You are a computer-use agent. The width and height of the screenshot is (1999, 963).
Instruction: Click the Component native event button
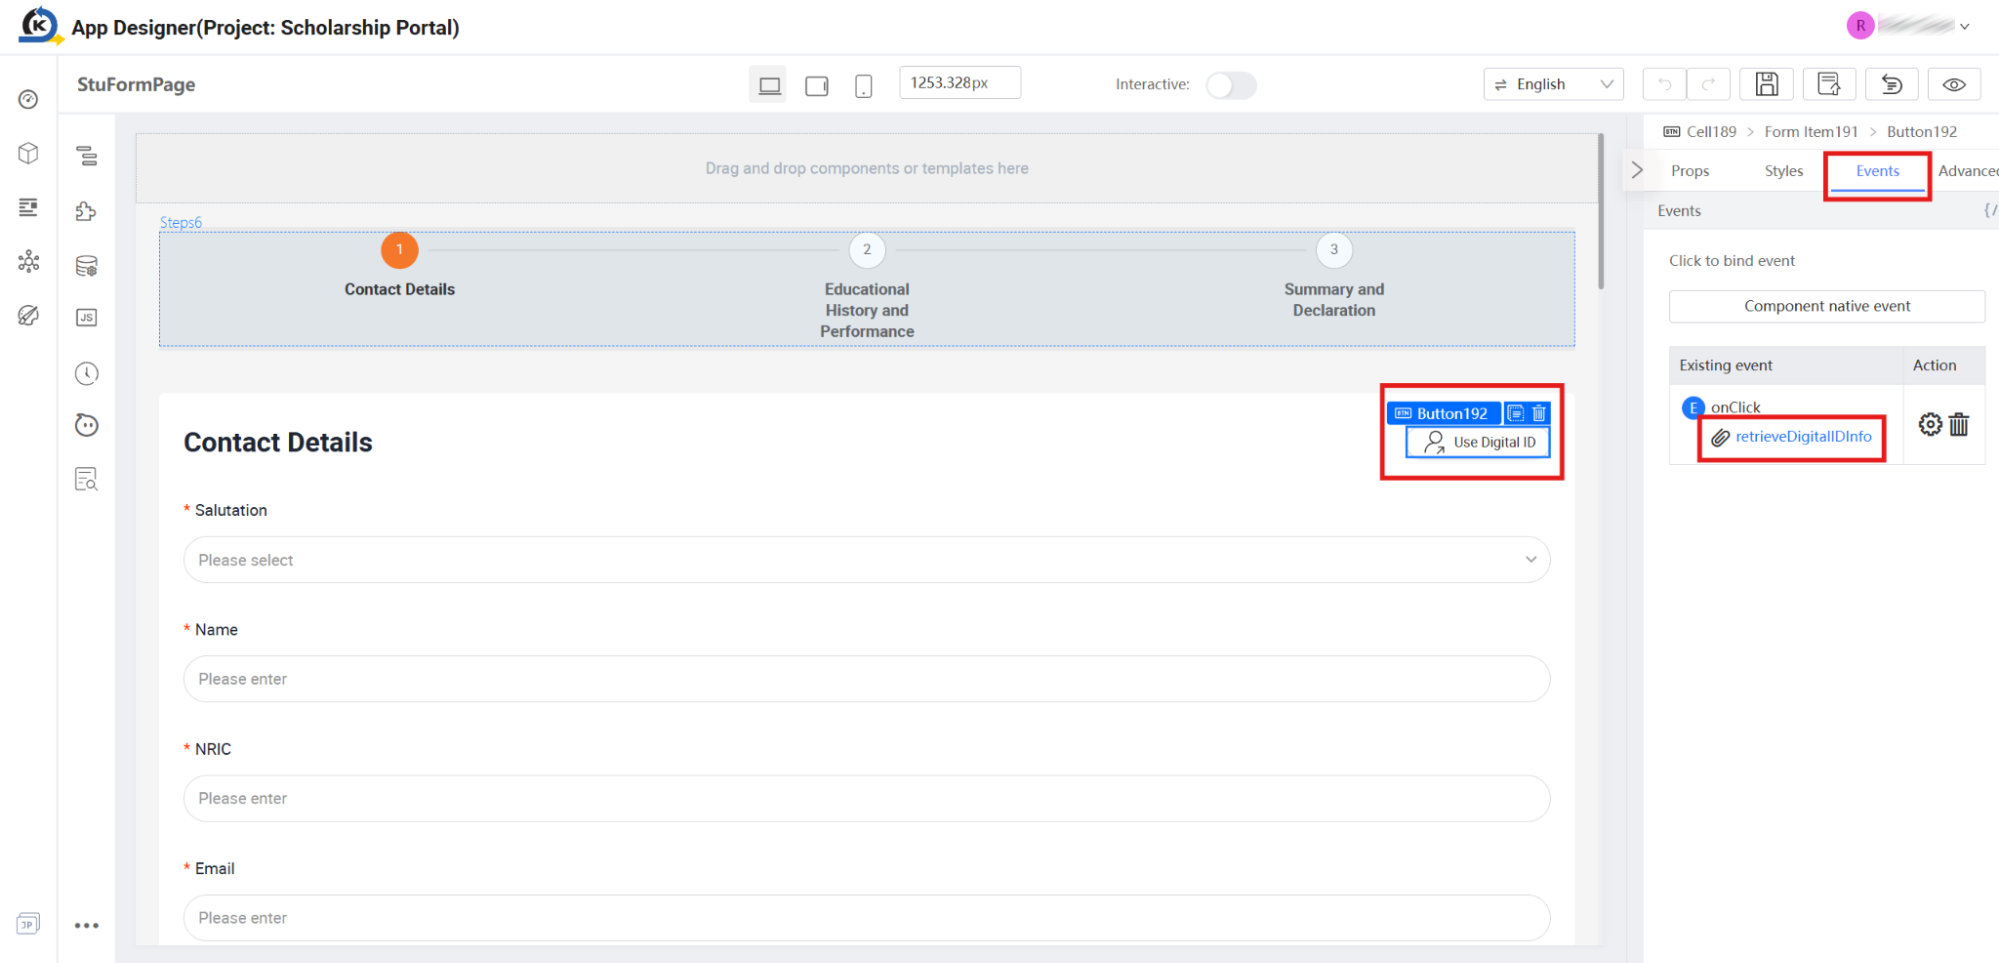pos(1826,306)
